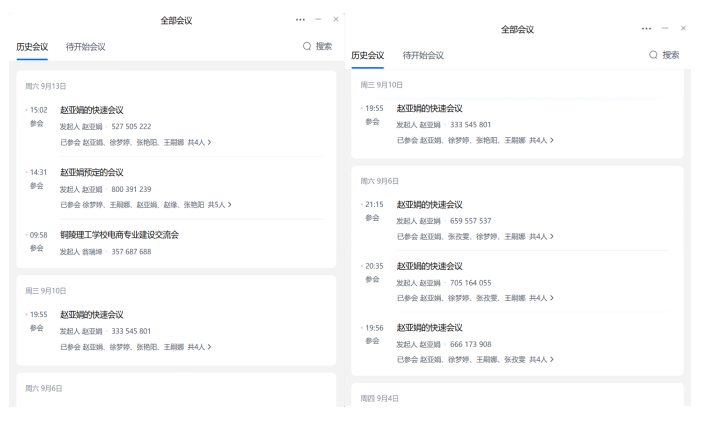The image size is (703, 427).
Task: Click the search icon in right window
Action: tap(654, 55)
